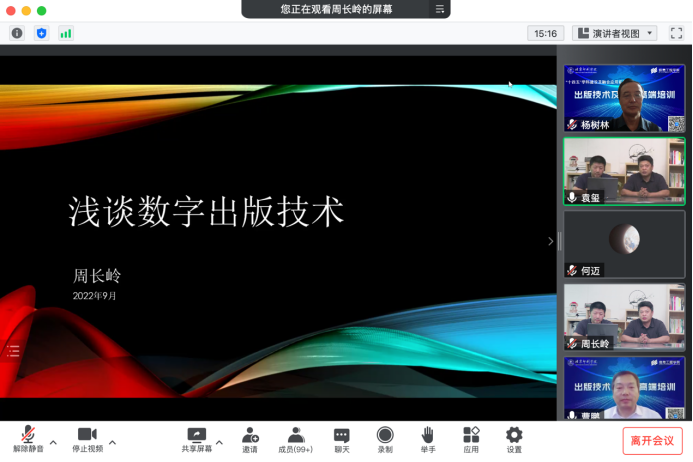Unmute microphone with 解除静音

[28, 439]
